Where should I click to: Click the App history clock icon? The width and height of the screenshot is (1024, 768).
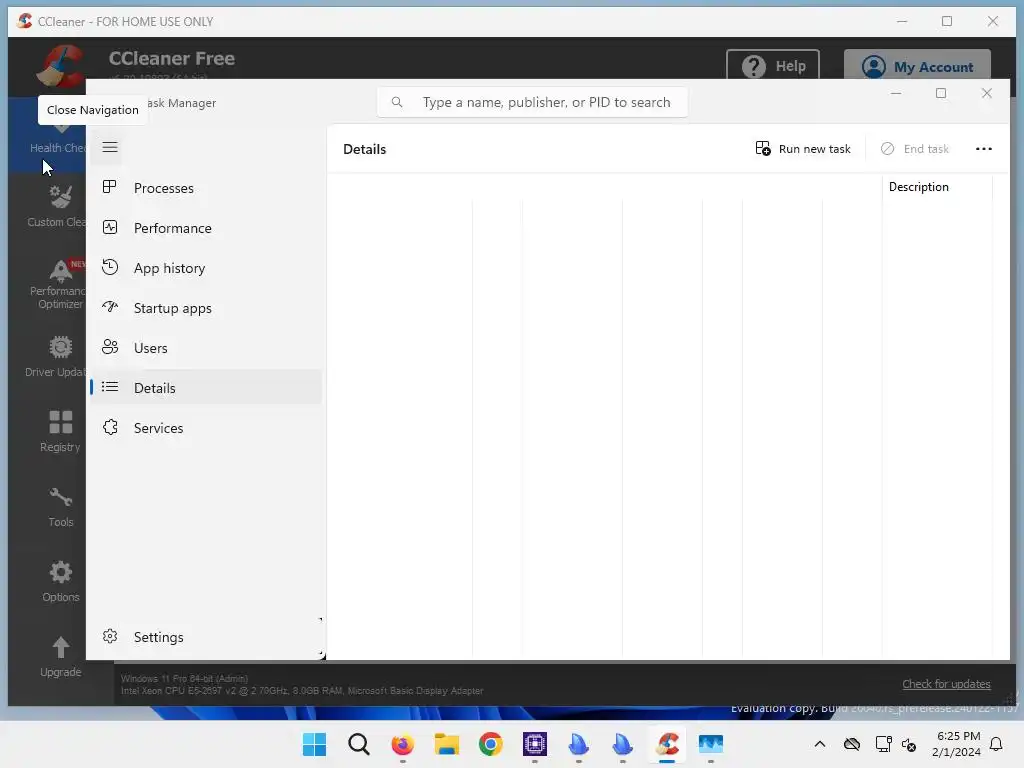pyautogui.click(x=110, y=267)
